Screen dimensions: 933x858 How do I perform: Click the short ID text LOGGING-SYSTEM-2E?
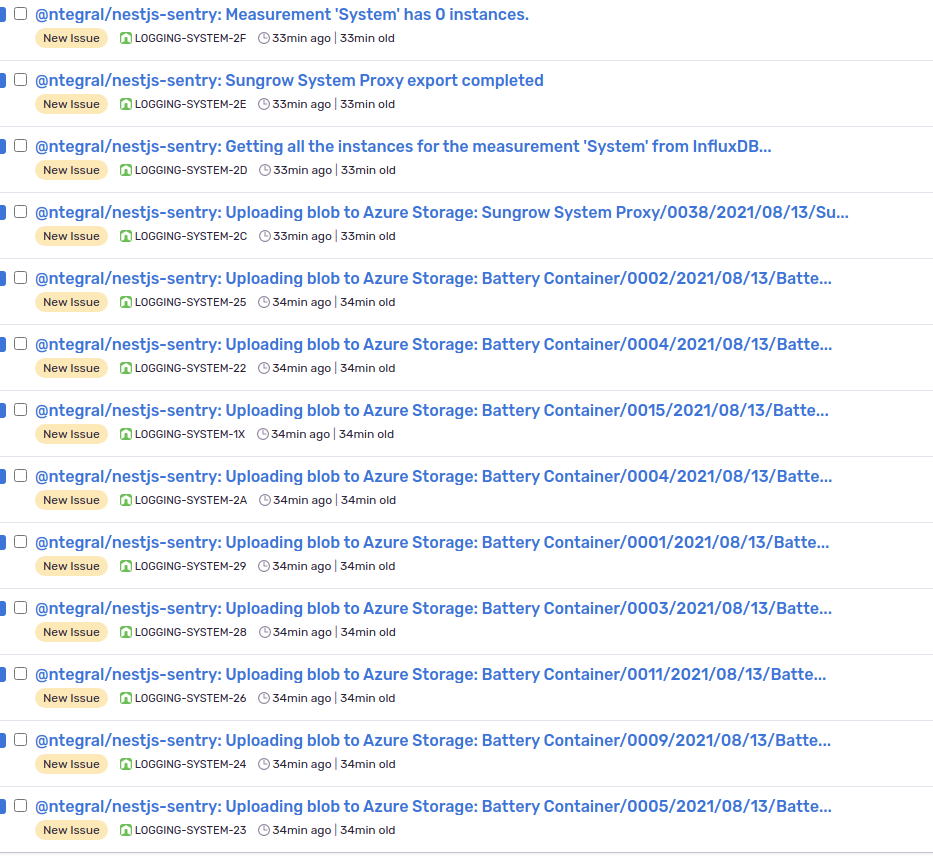(190, 104)
